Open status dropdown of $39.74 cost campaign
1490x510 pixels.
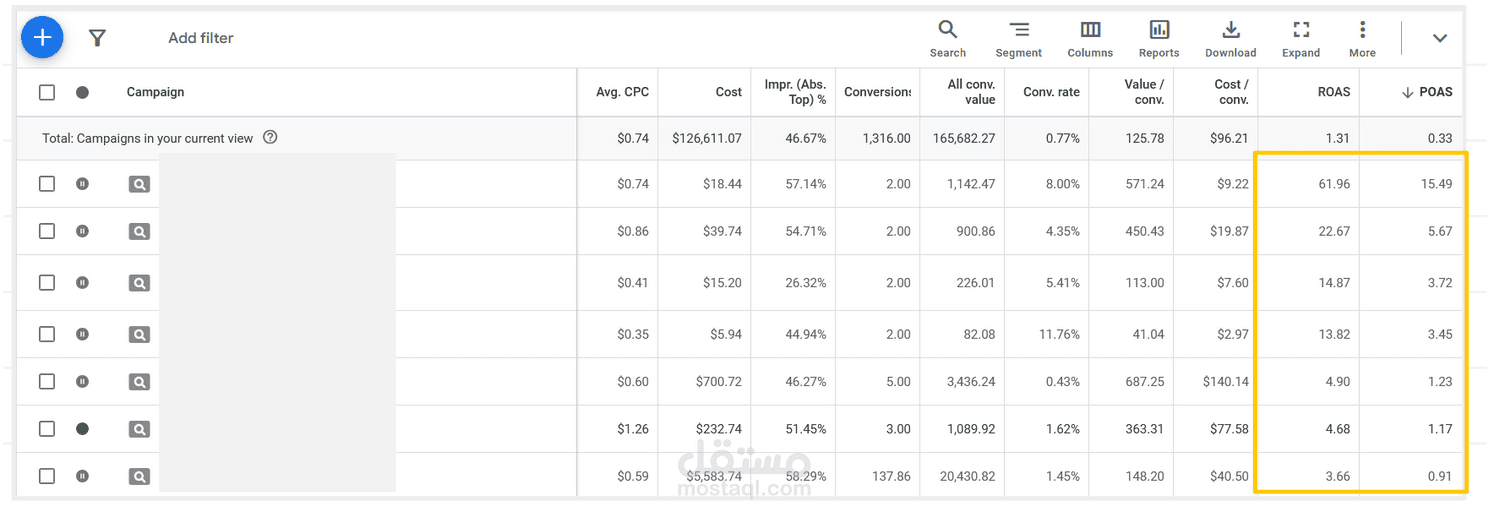(82, 231)
